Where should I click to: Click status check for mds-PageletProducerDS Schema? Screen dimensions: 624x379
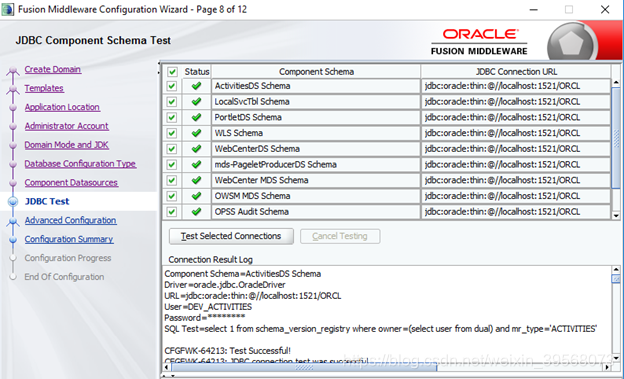coord(196,164)
